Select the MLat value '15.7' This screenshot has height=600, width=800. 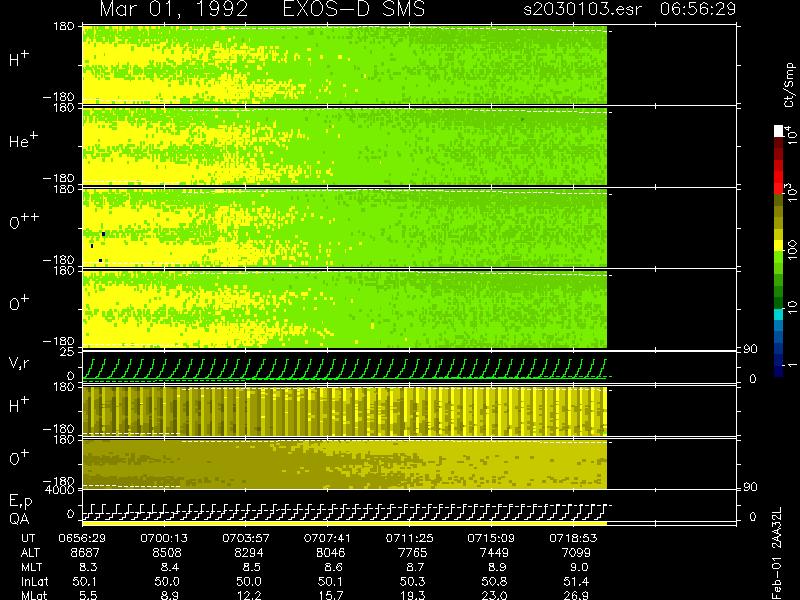[x=330, y=595]
